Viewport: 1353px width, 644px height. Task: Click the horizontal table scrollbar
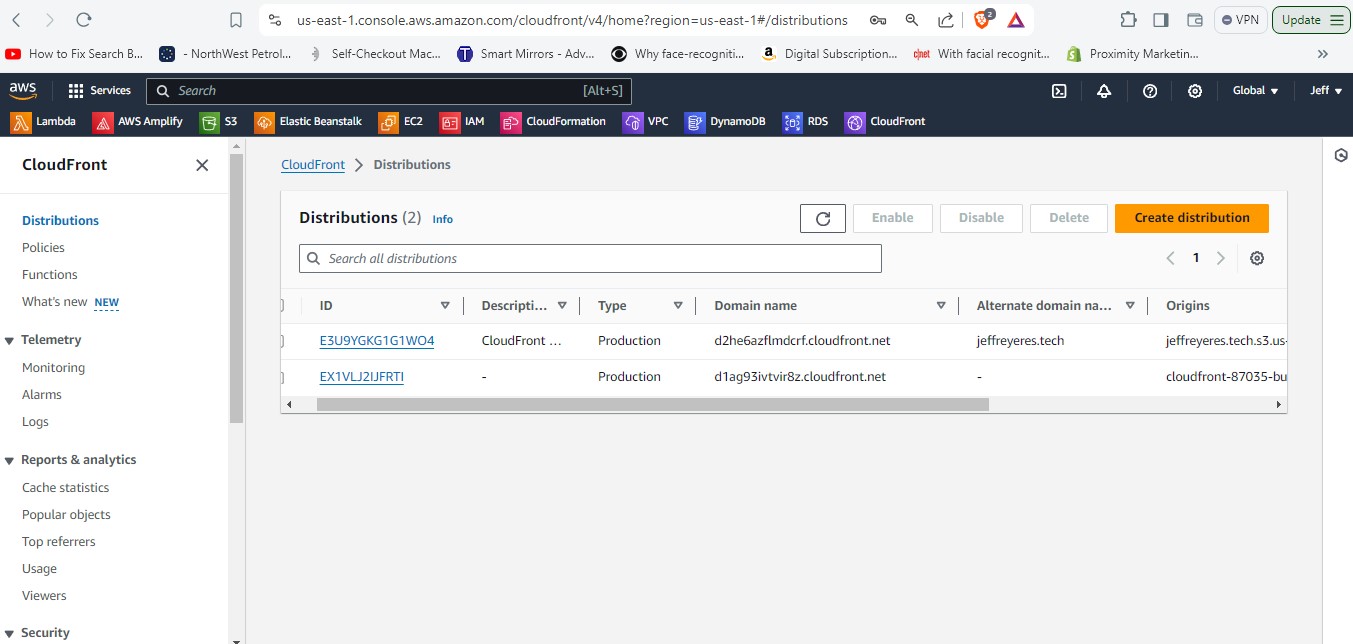652,405
